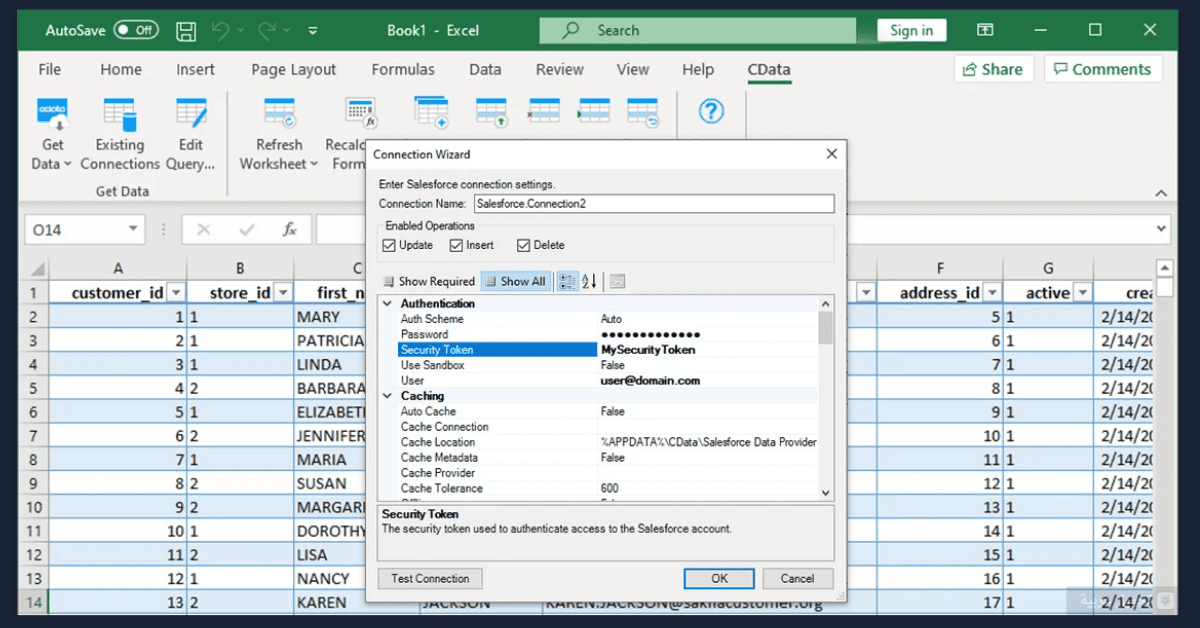Click the Property Pages icon in the wizard toolbar

click(617, 281)
